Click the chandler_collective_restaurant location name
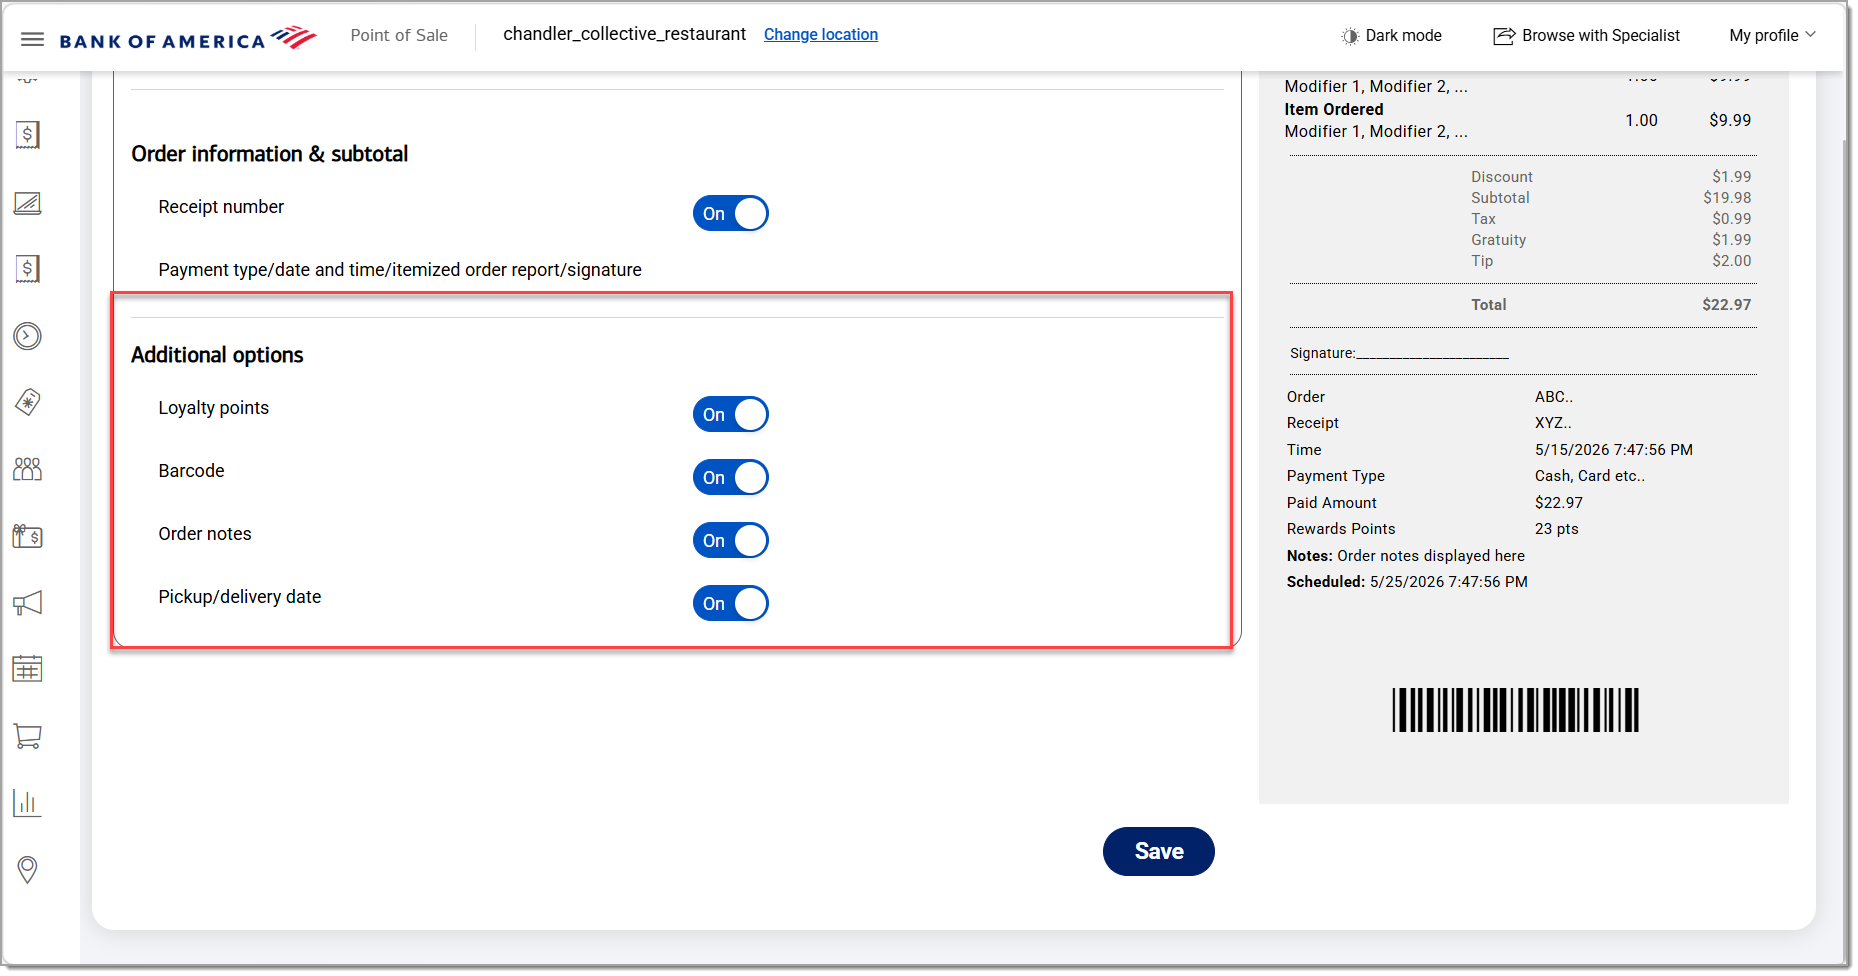The width and height of the screenshot is (1858, 976). click(x=625, y=34)
